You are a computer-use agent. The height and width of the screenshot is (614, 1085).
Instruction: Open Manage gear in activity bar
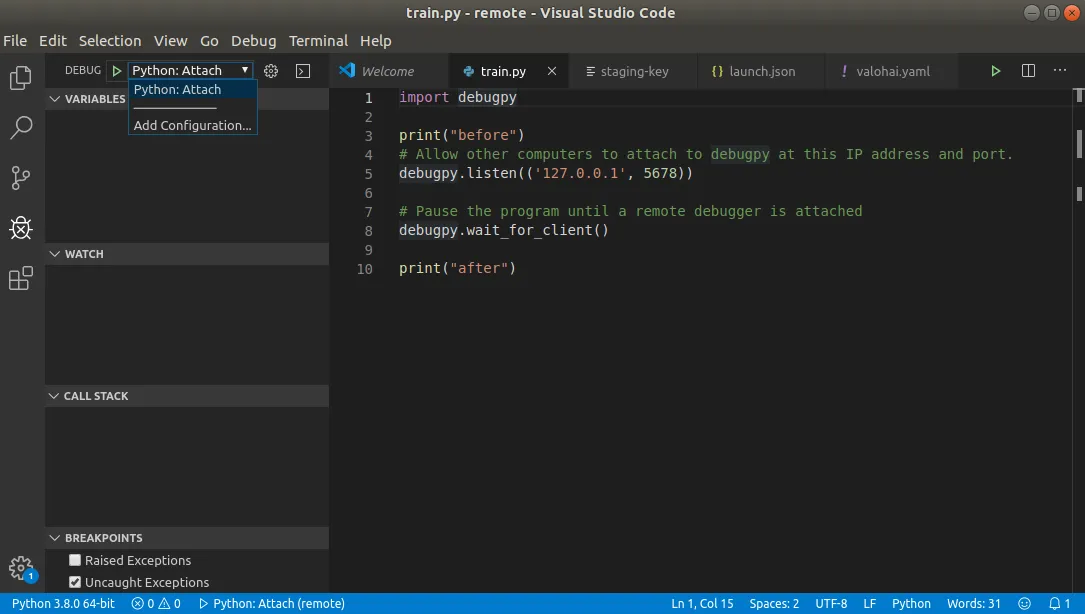pyautogui.click(x=21, y=568)
